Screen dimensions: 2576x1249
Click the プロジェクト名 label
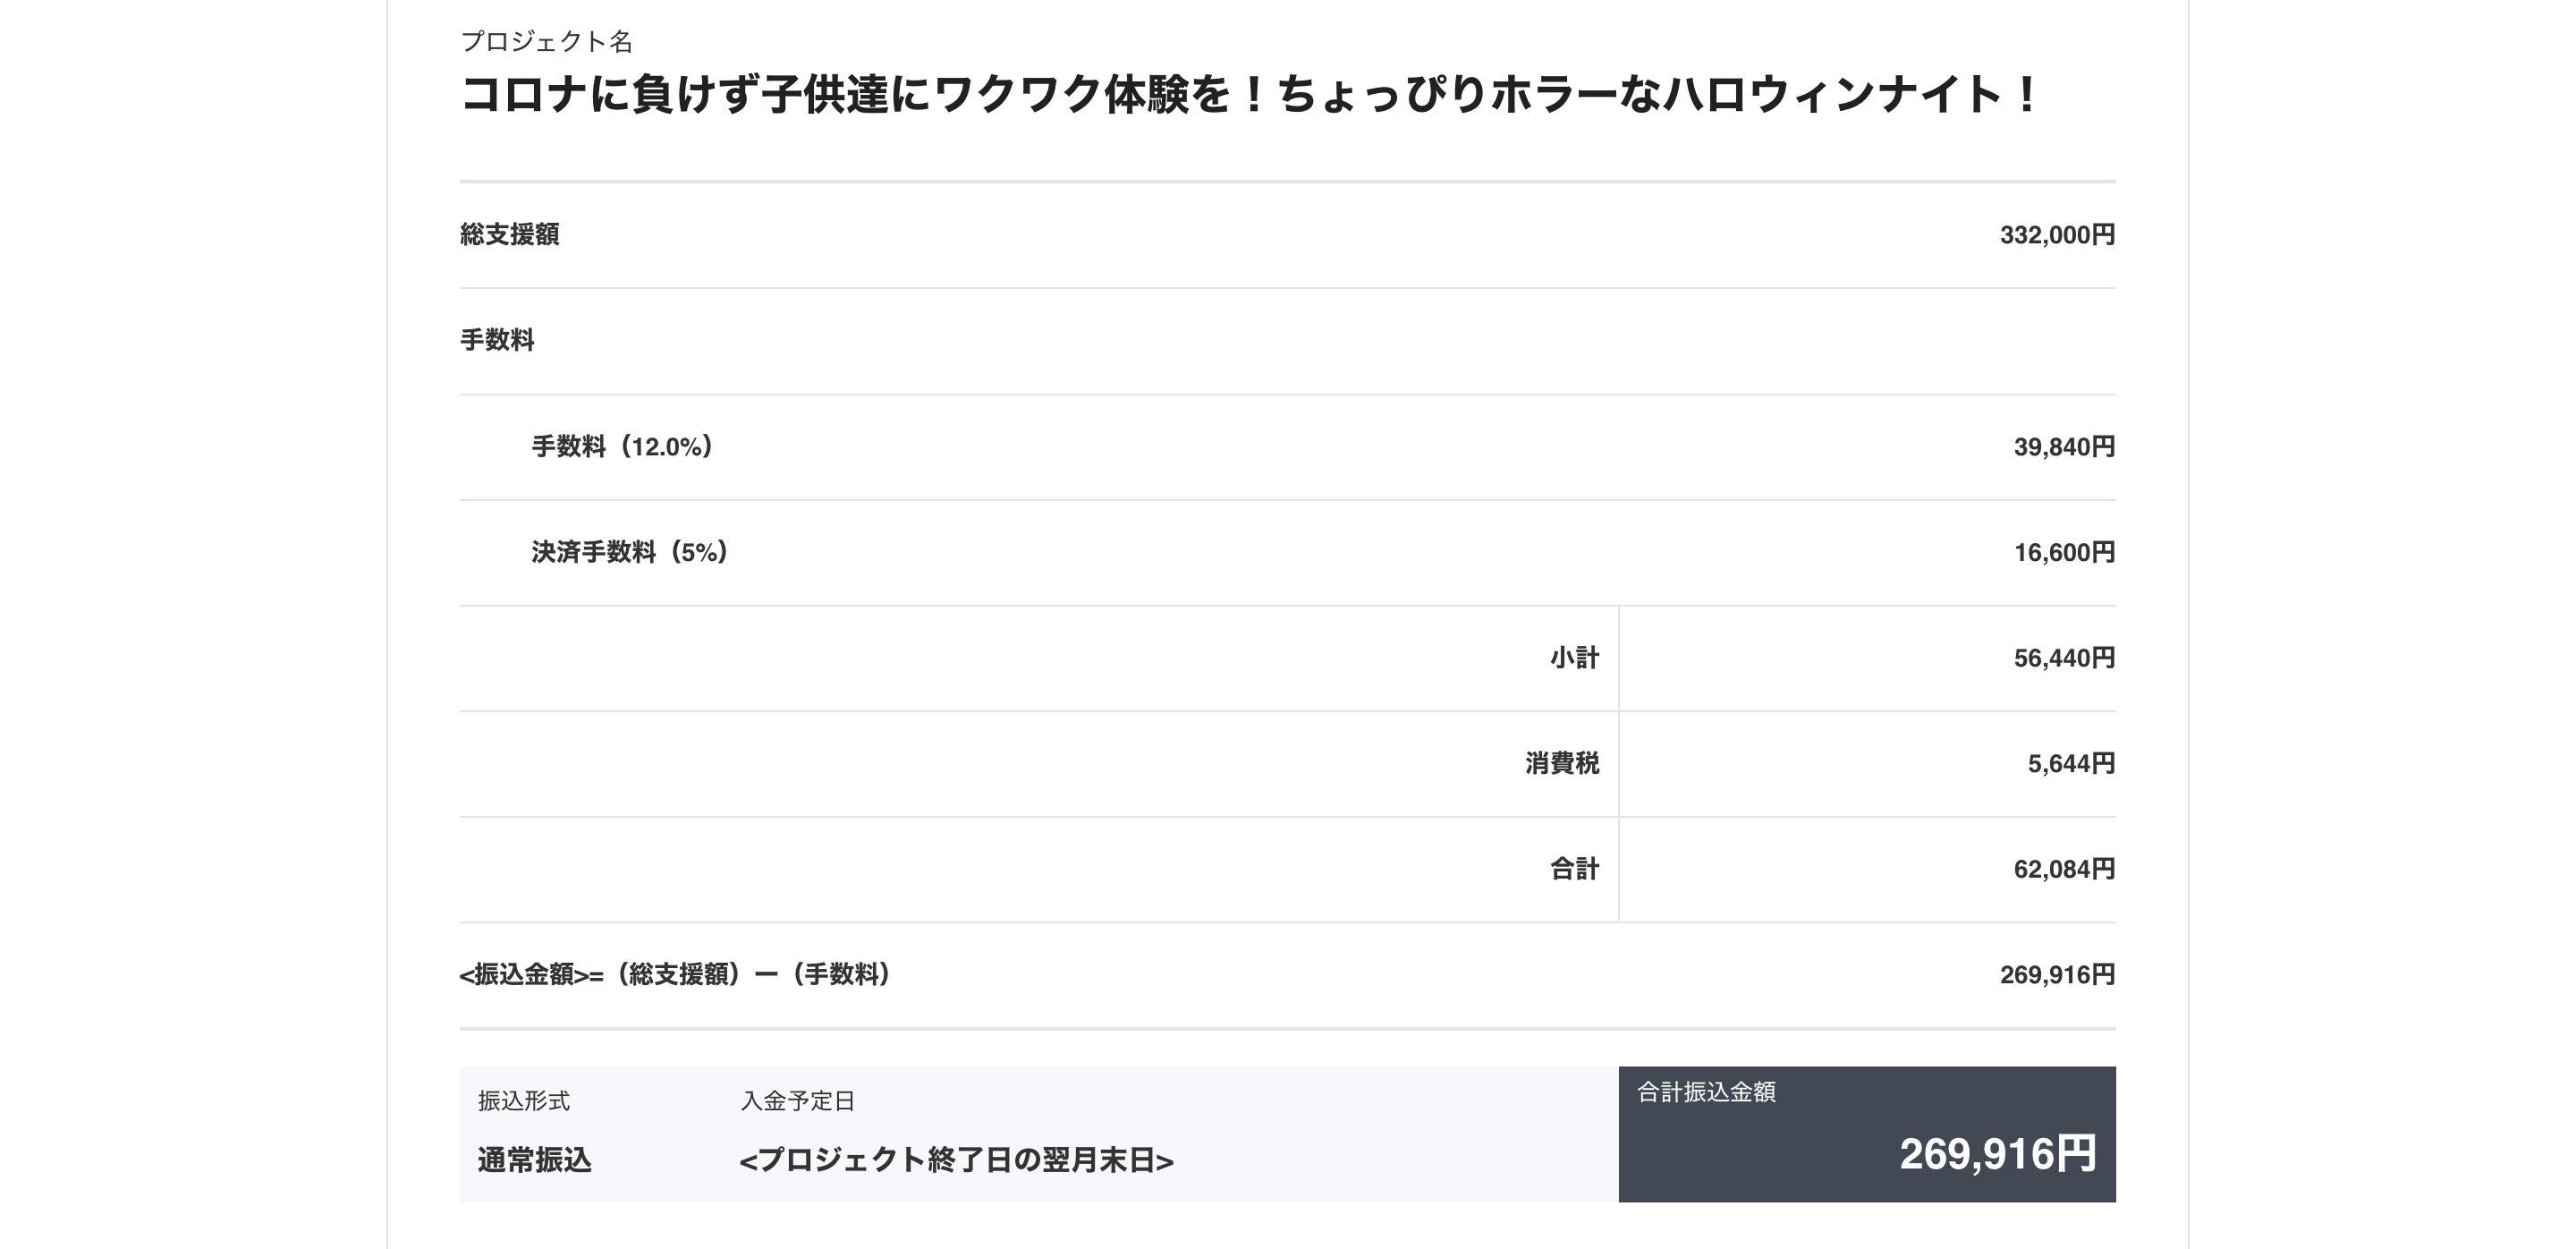click(x=546, y=41)
